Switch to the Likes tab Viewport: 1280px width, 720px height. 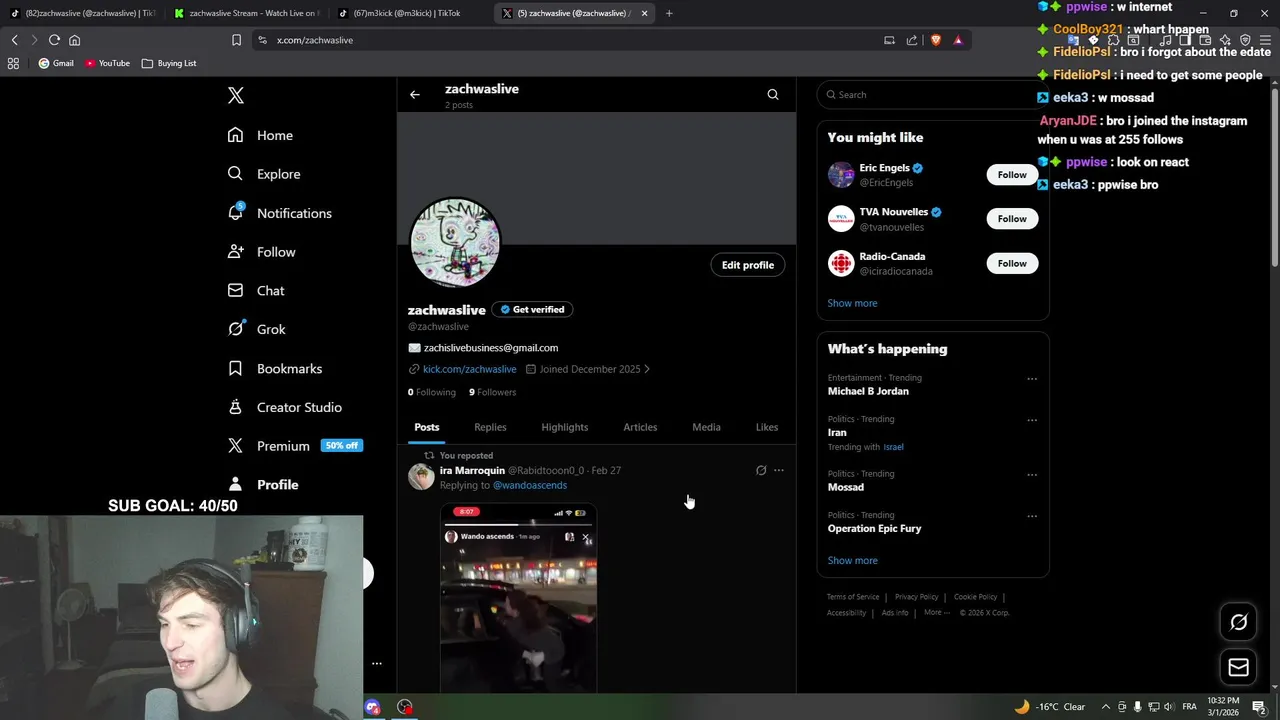[x=767, y=427]
